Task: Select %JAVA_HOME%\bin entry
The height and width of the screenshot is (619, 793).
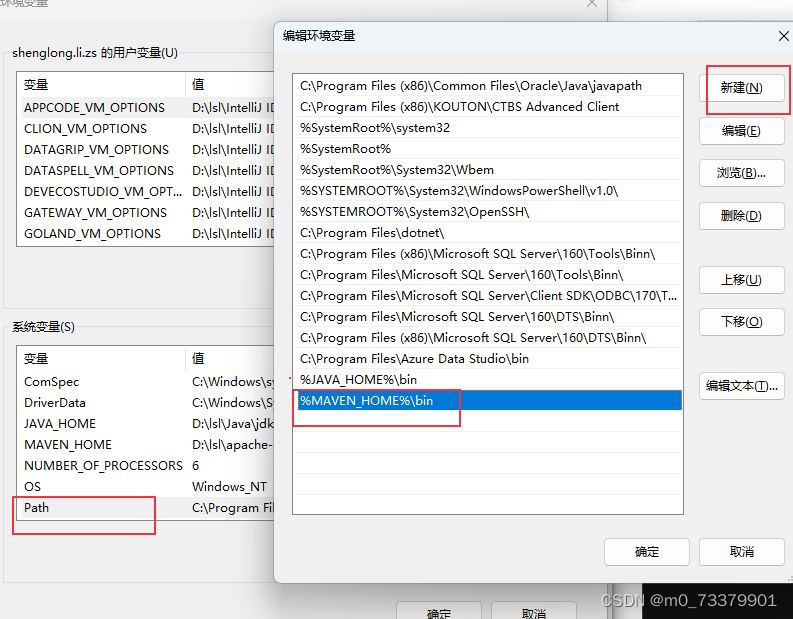Action: 488,380
